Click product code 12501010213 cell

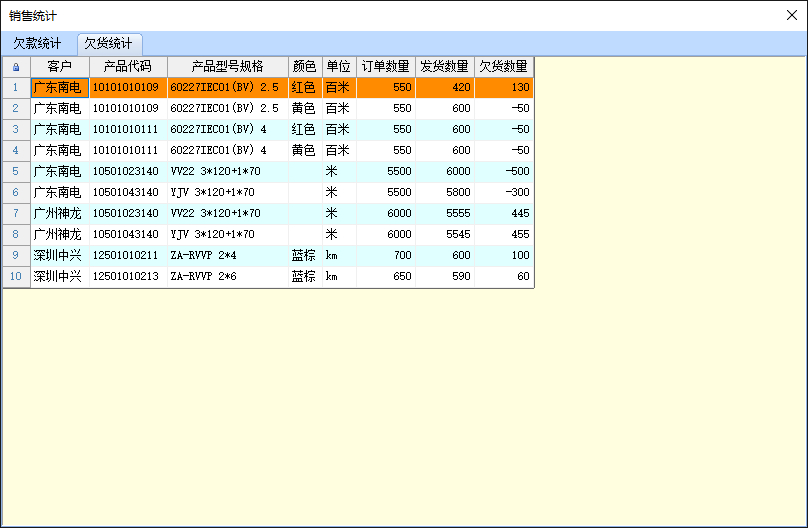[x=126, y=276]
